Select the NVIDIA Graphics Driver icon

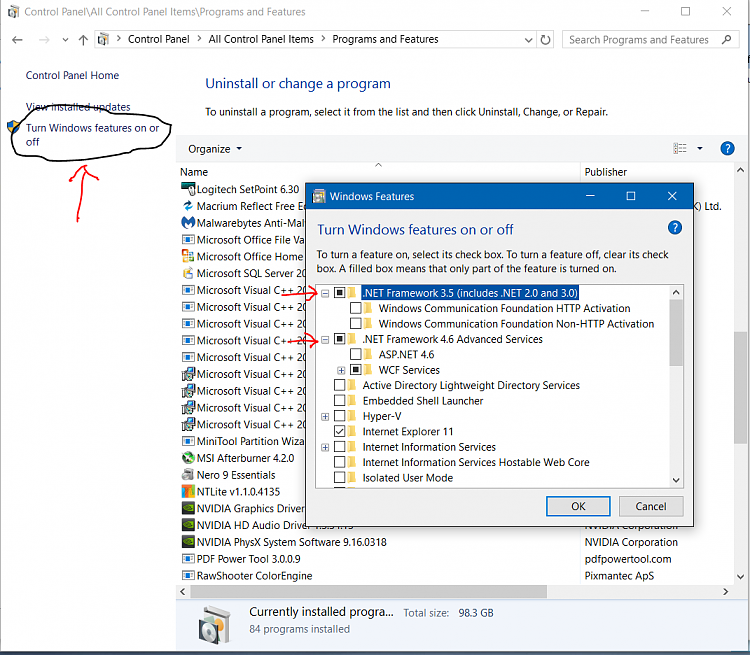pyautogui.click(x=188, y=508)
